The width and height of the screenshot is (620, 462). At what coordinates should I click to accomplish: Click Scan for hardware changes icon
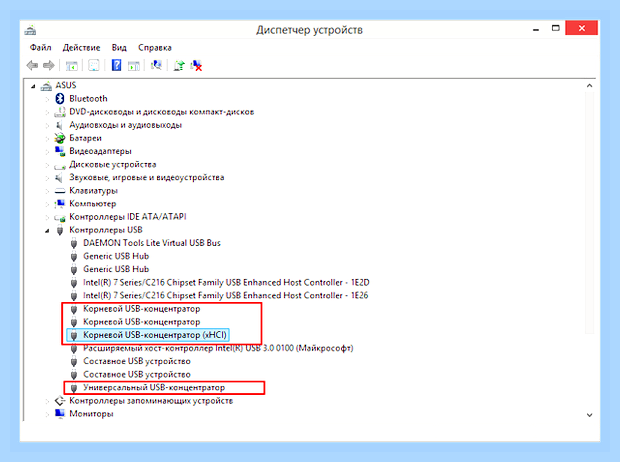click(x=156, y=65)
